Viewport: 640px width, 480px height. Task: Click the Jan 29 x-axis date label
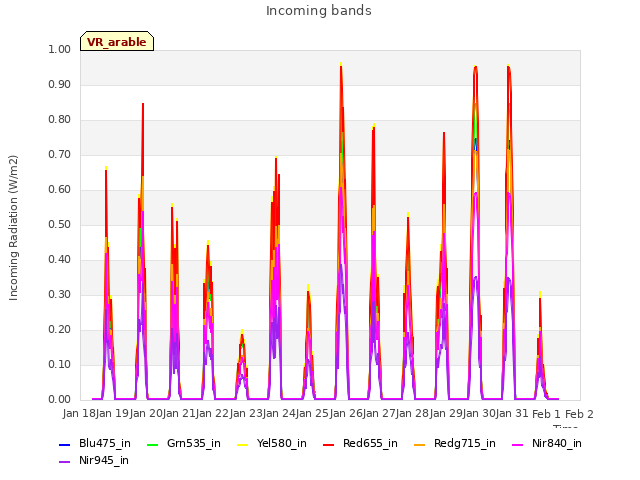pos(446,414)
